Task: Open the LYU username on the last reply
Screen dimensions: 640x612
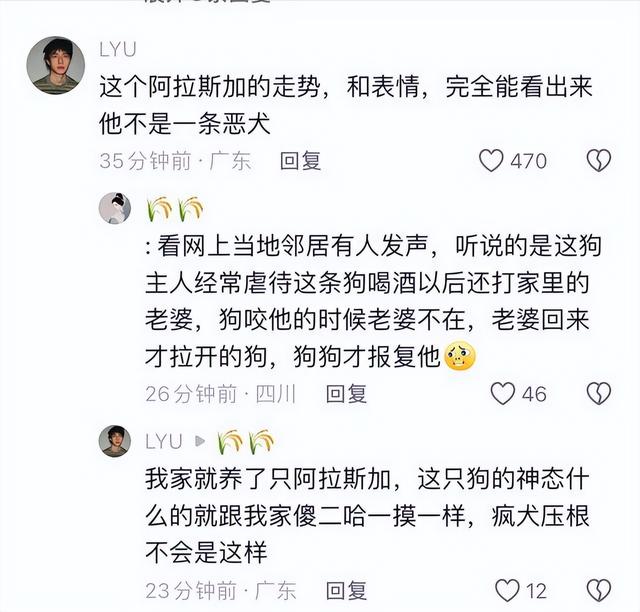Action: click(x=163, y=440)
